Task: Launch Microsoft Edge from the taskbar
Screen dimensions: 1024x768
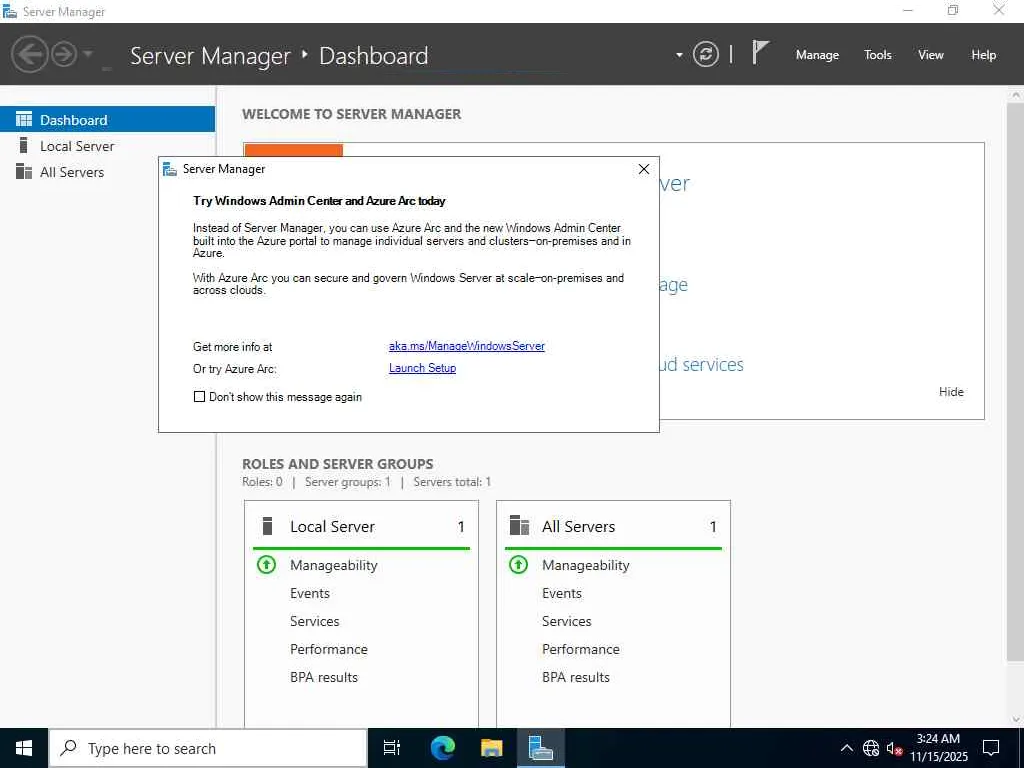Action: [442, 748]
